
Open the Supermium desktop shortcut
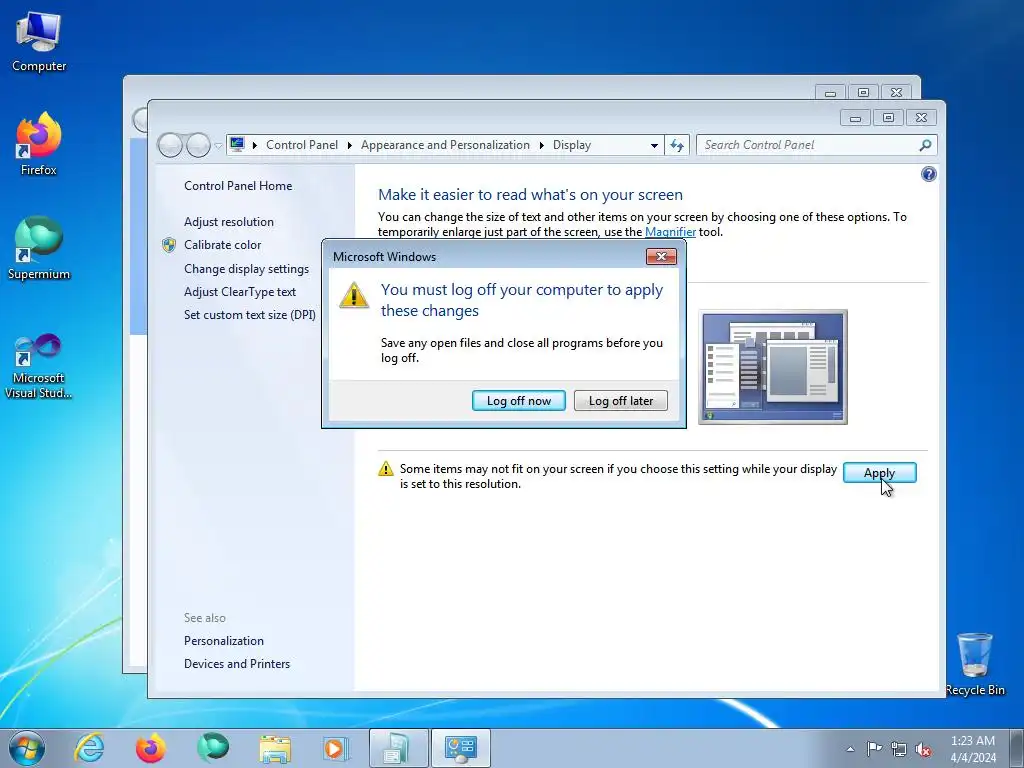click(39, 249)
